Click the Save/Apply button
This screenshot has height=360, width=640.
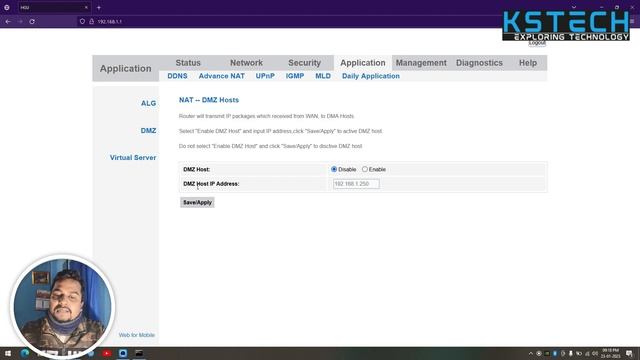(197, 202)
